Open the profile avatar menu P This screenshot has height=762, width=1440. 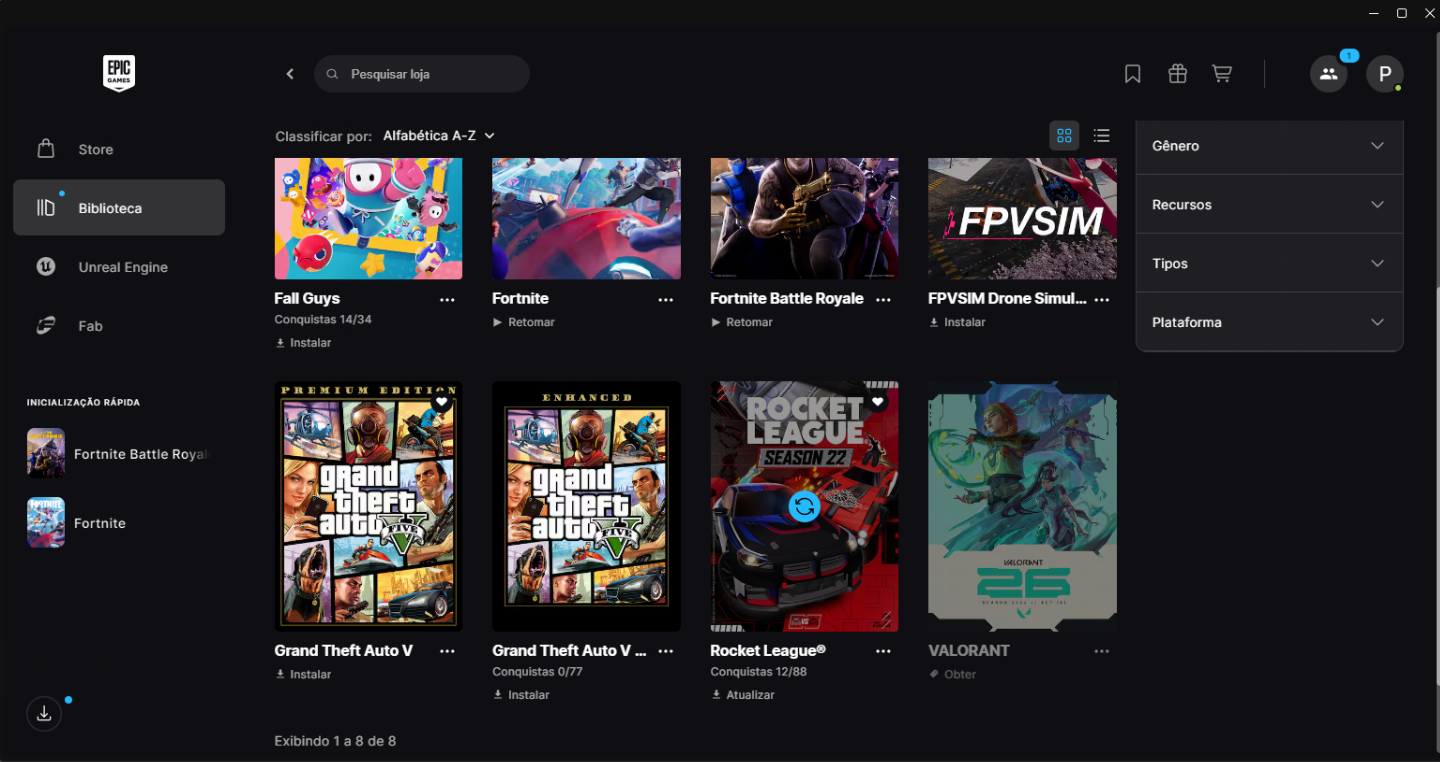(x=1385, y=74)
